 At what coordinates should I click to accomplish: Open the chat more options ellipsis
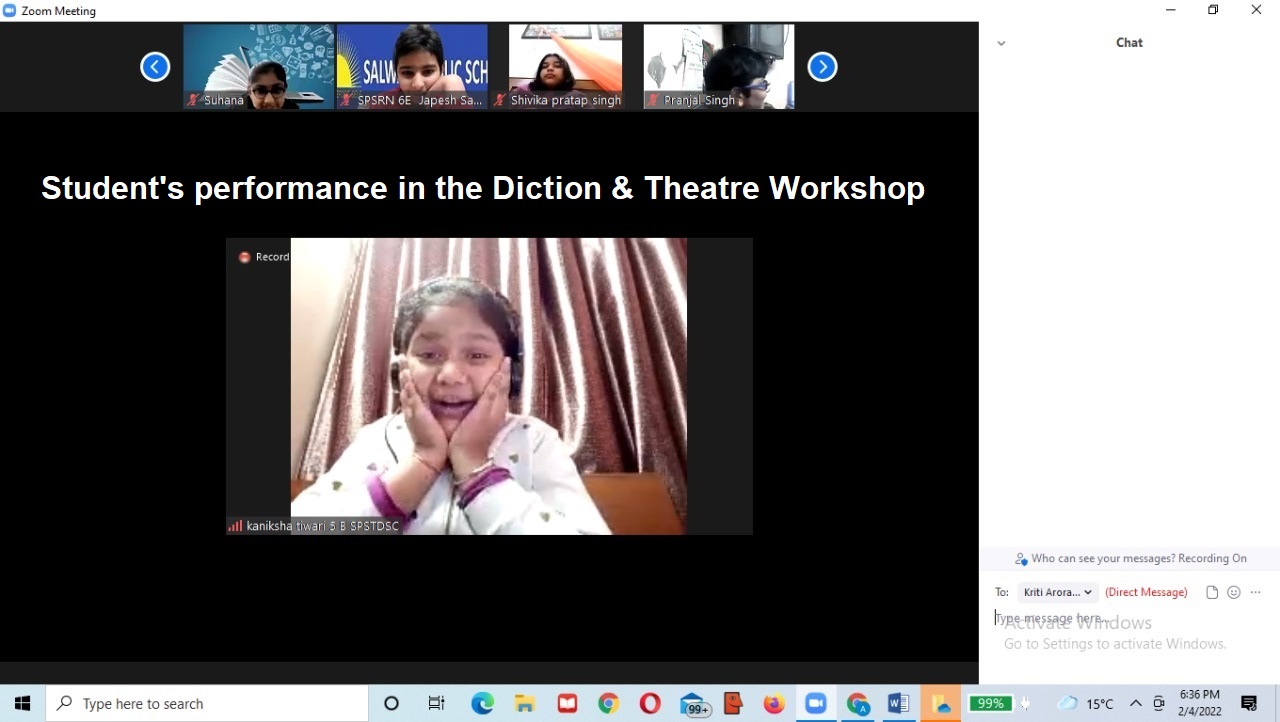[1256, 592]
